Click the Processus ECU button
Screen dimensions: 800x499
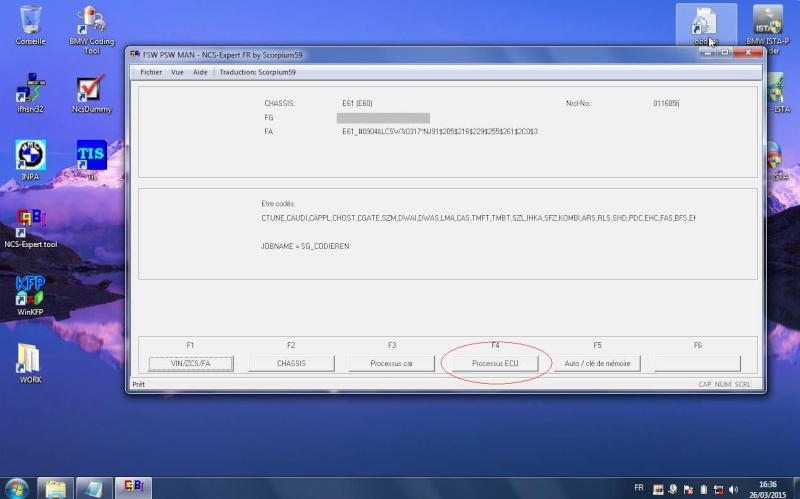tap(495, 363)
